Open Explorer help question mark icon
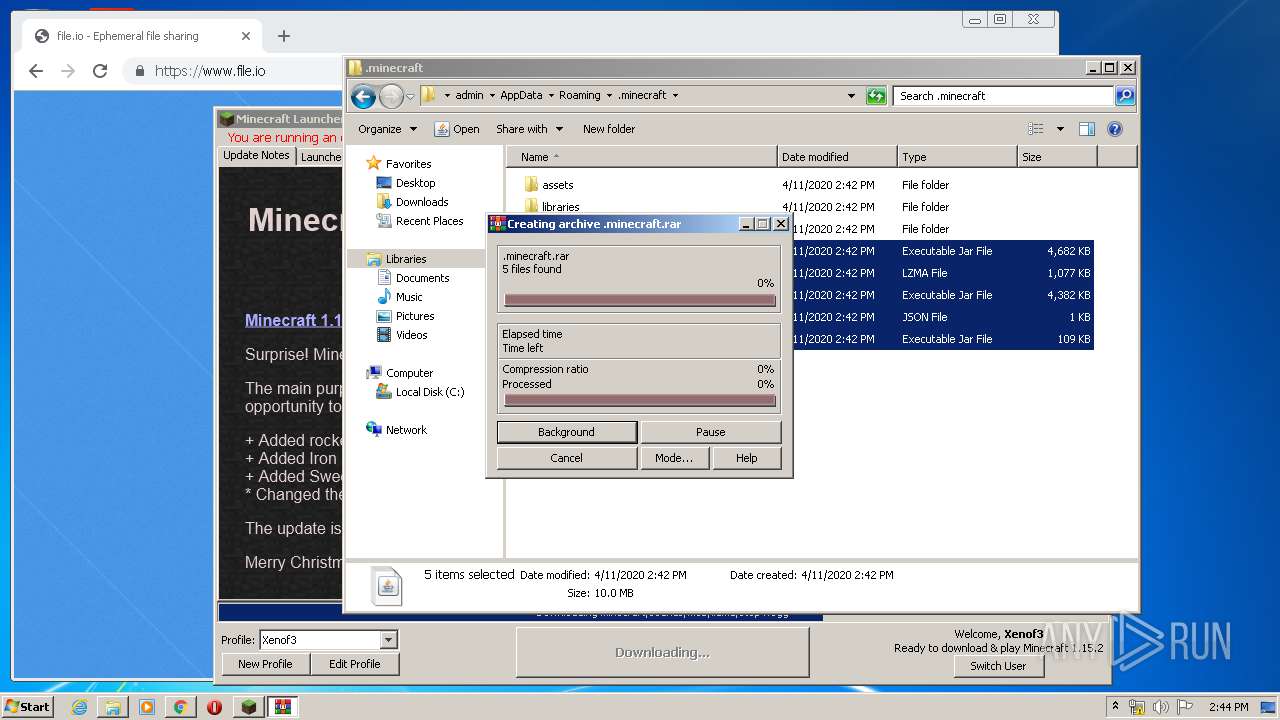The height and width of the screenshot is (720, 1280). [1115, 129]
